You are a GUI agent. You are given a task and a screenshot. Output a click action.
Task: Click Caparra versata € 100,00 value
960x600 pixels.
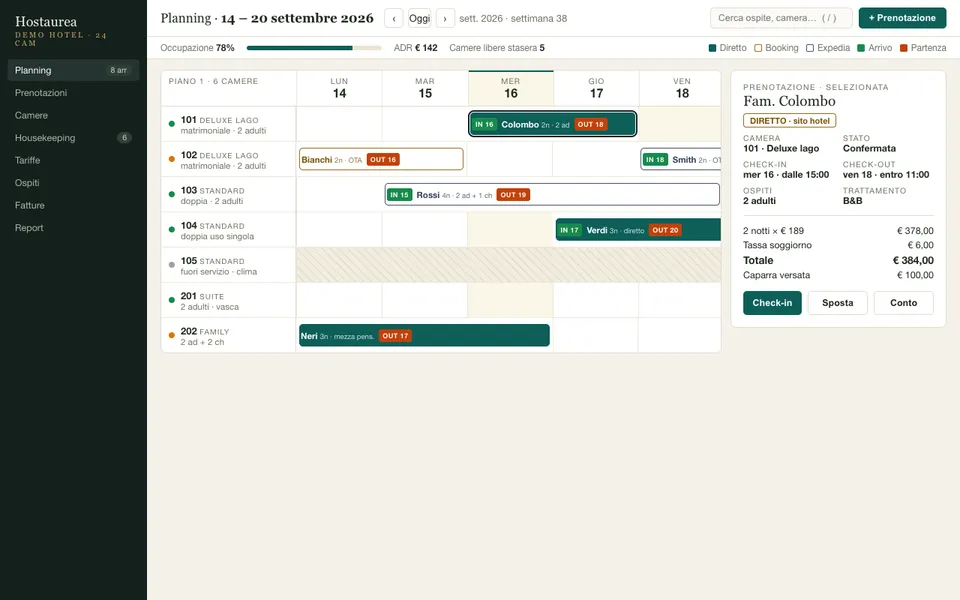pos(915,275)
